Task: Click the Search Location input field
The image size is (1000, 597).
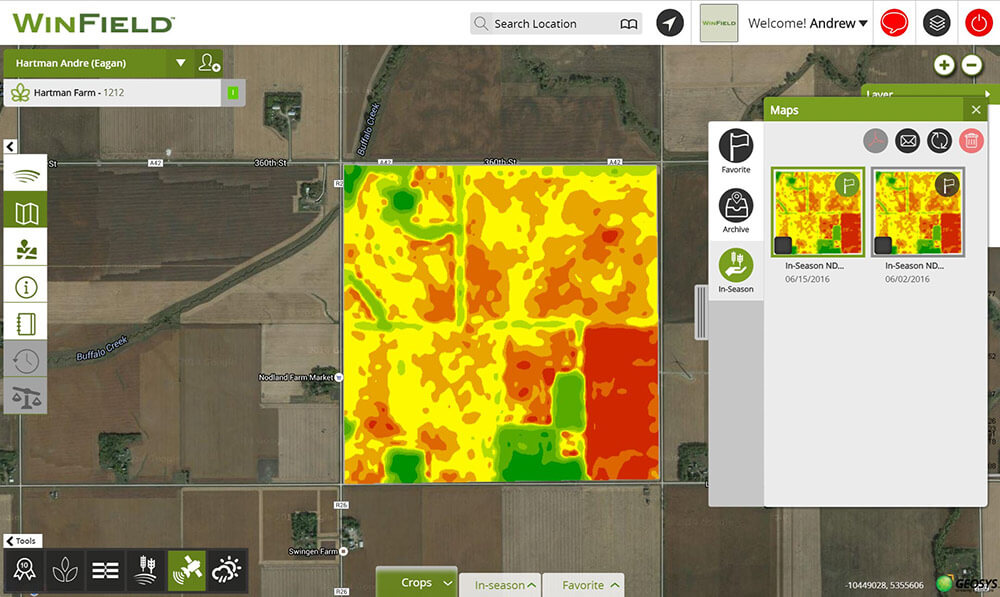Action: click(550, 23)
